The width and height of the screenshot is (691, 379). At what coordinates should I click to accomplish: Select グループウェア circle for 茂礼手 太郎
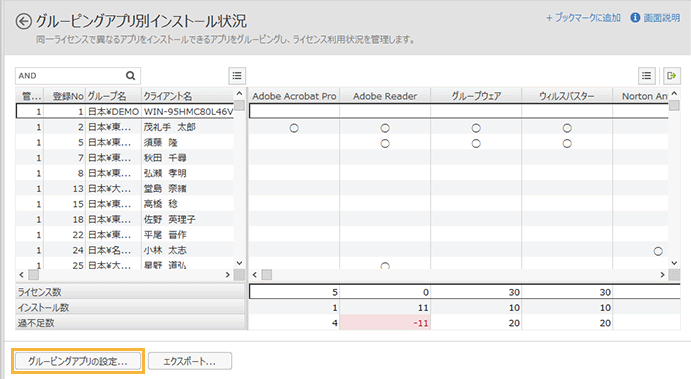click(476, 128)
